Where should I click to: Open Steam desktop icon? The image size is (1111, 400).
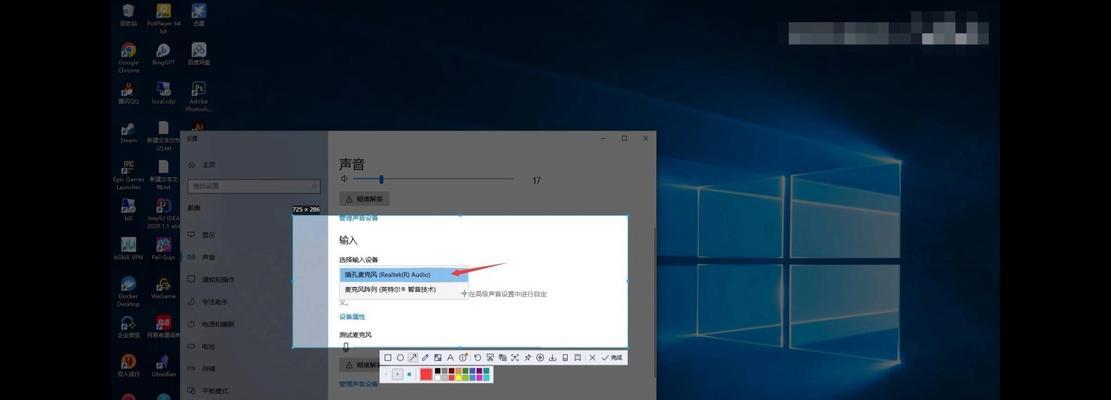click(128, 132)
